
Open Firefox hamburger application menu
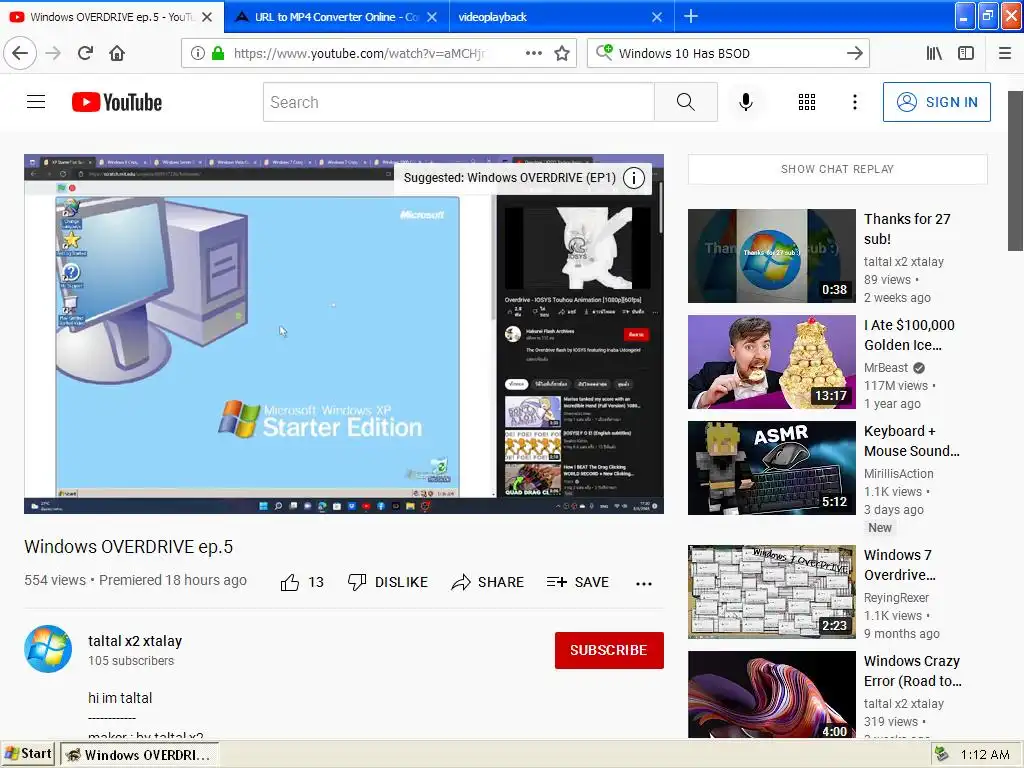coord(1005,54)
